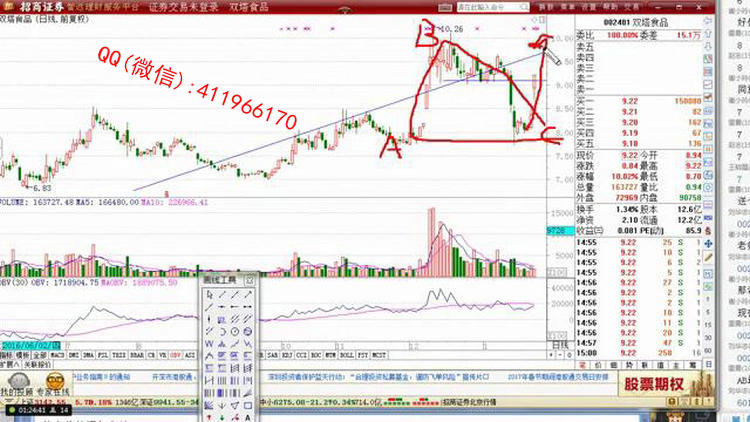Click the 14:57 trade row
The height and width of the screenshot is (422, 750).
[640, 343]
